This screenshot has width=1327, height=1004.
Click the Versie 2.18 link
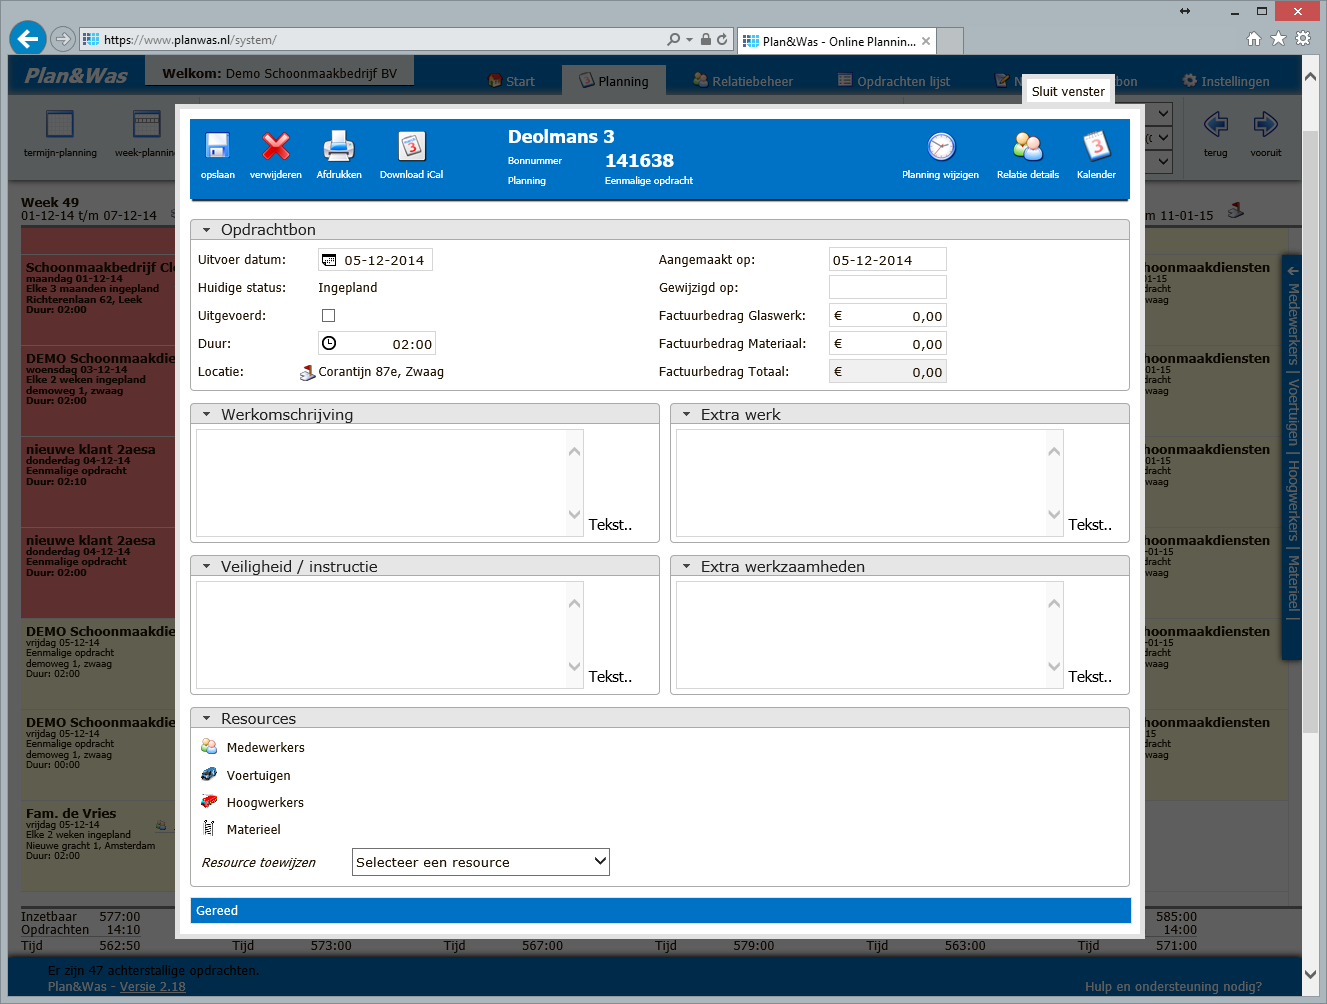tap(152, 986)
